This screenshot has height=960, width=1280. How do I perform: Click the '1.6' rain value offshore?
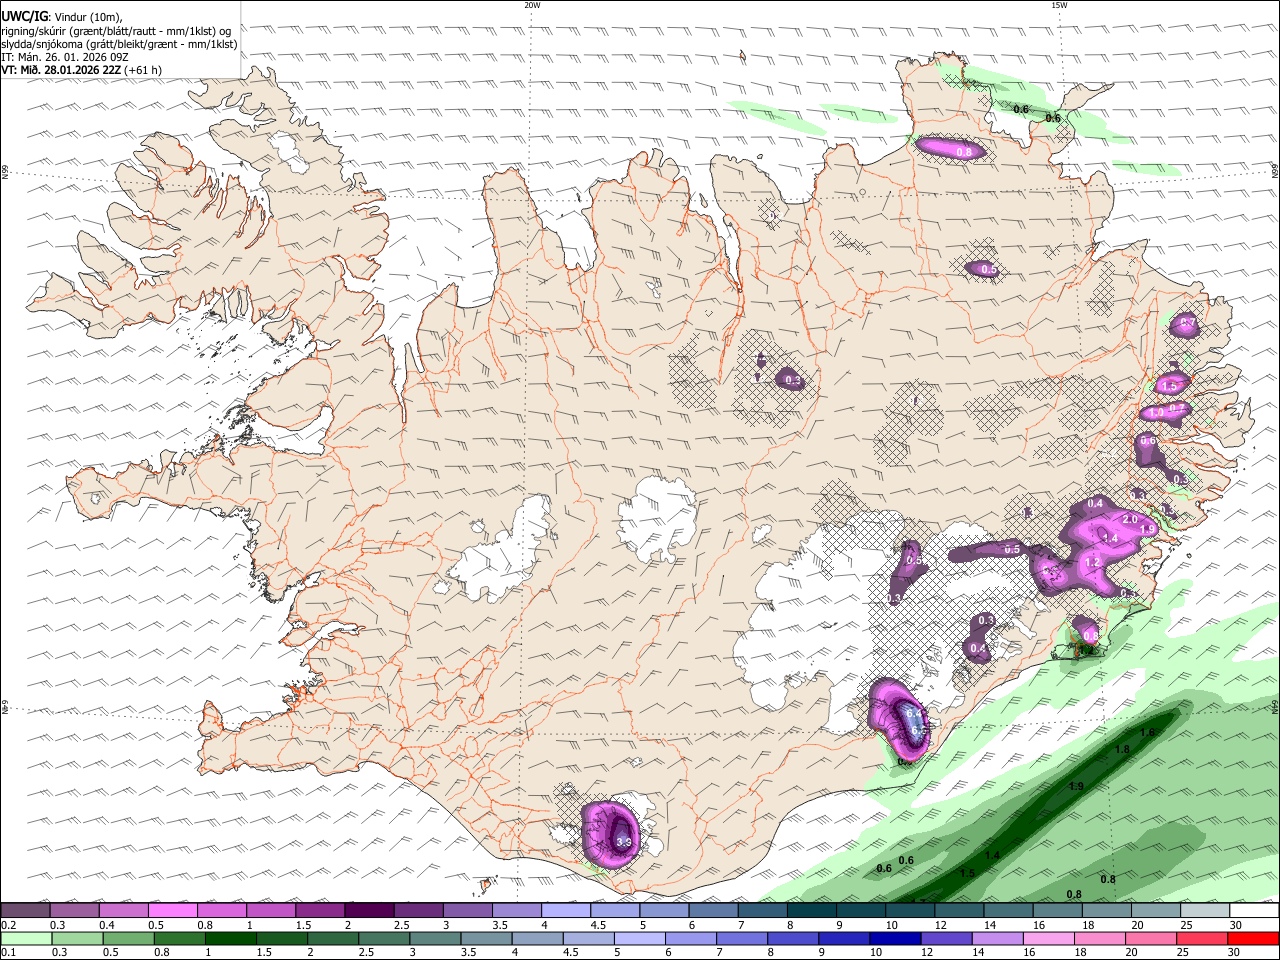point(1147,733)
